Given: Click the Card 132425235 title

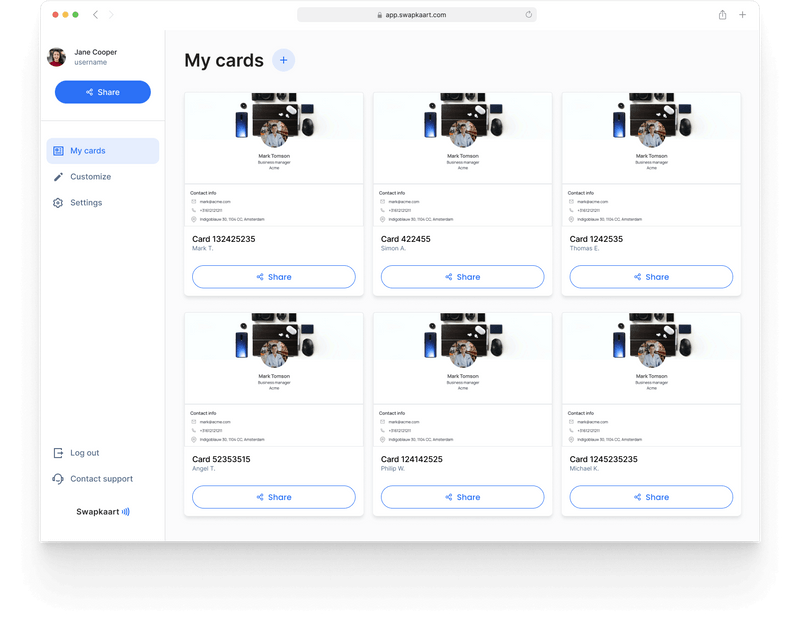Looking at the screenshot, I should pyautogui.click(x=223, y=239).
